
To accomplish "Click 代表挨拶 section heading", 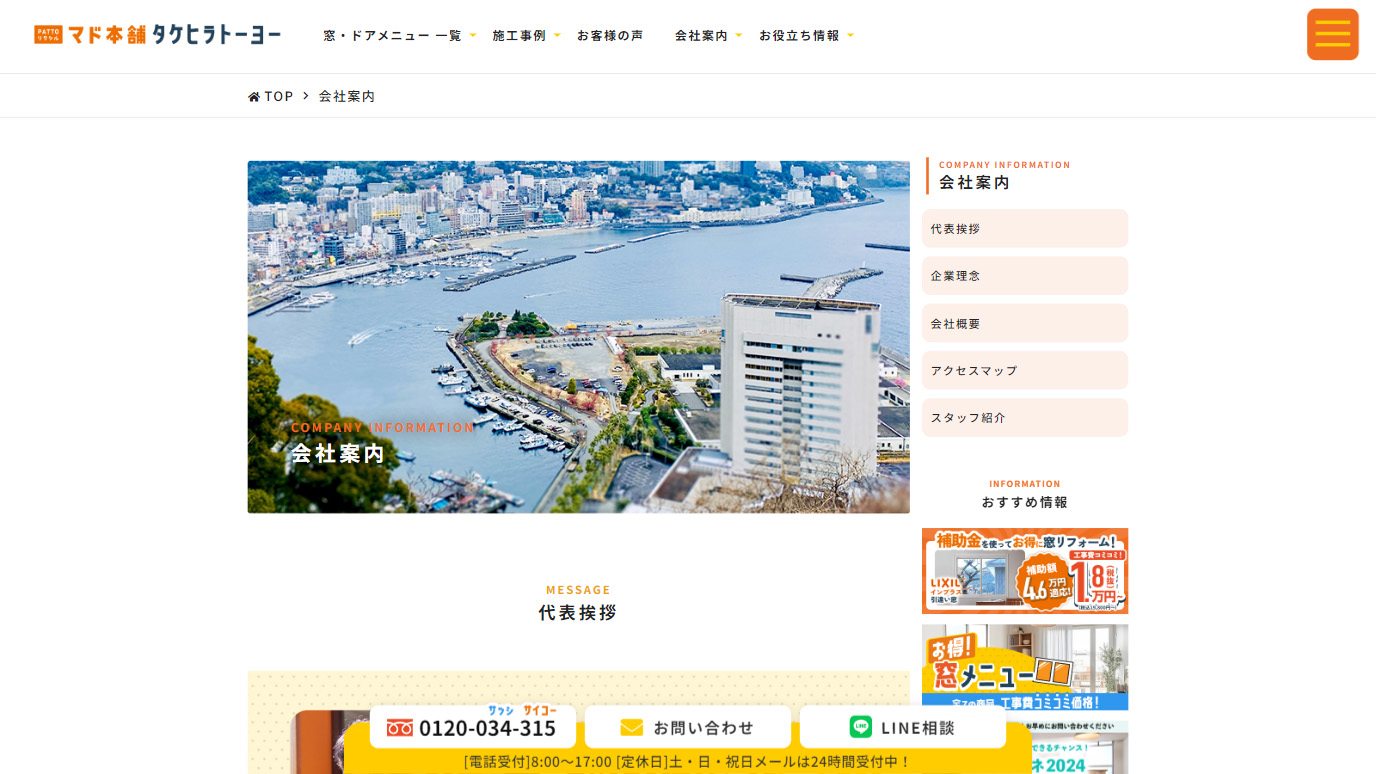I will pyautogui.click(x=578, y=612).
